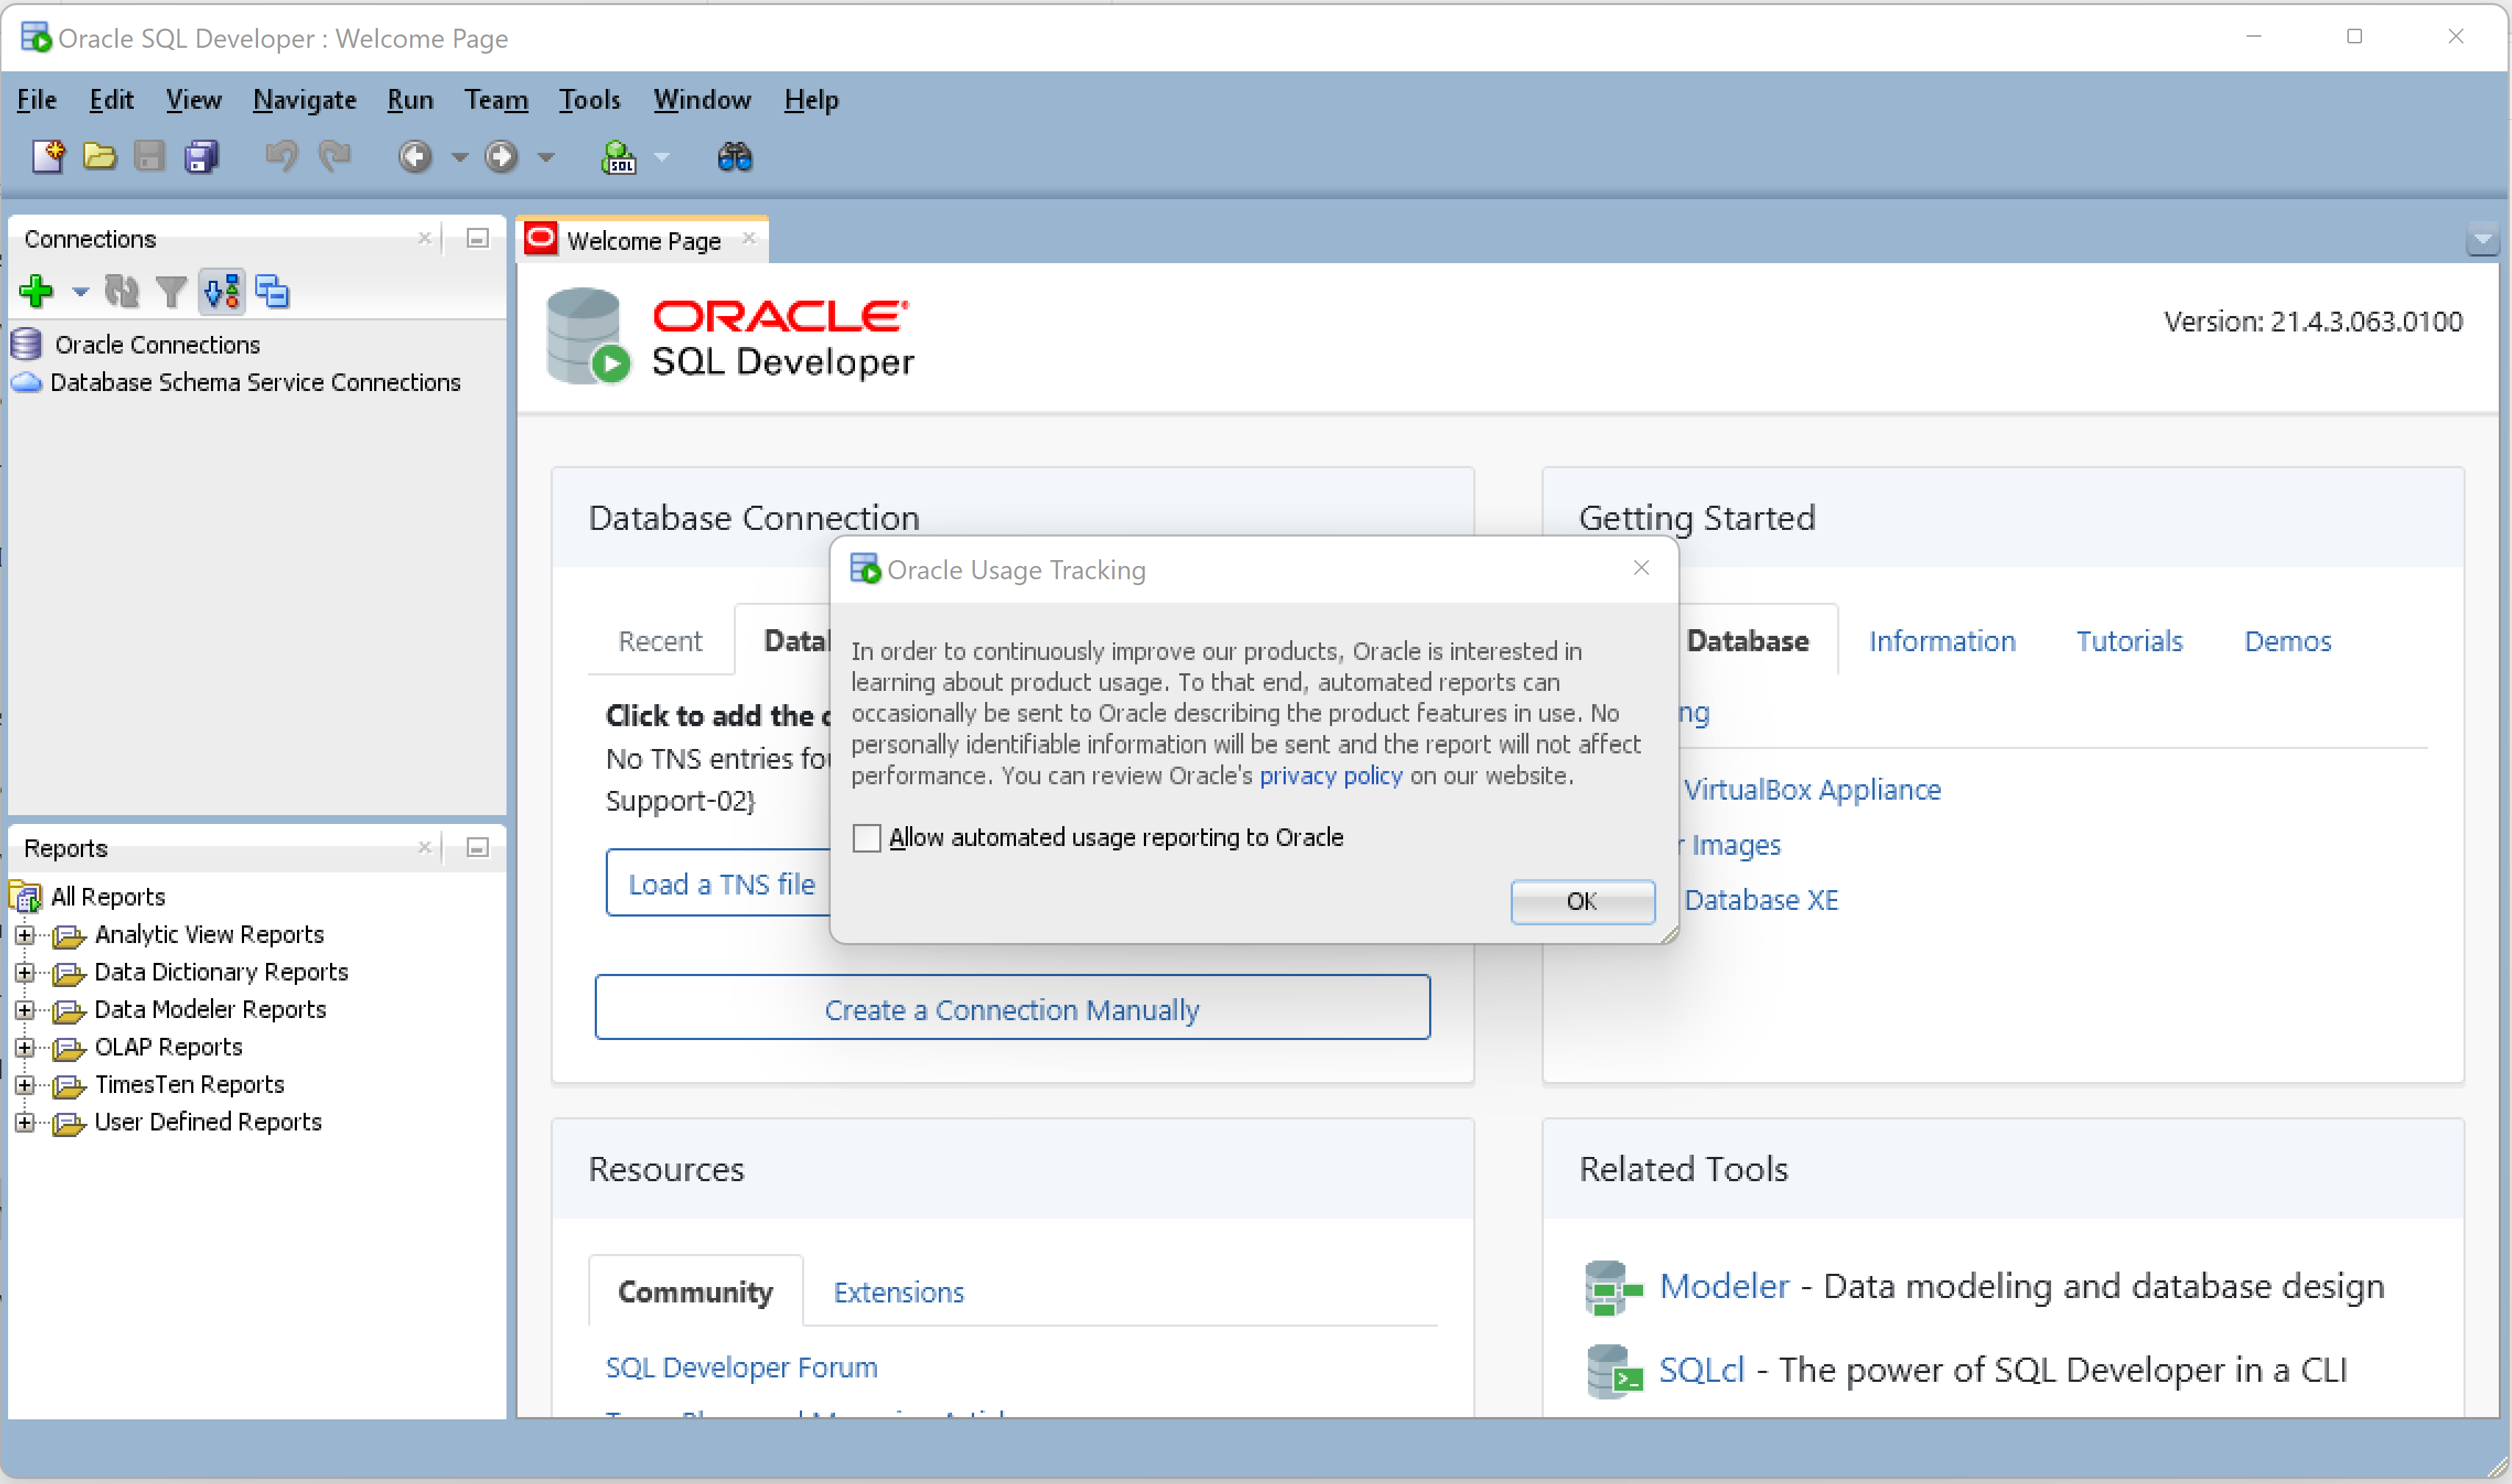Open the Help menu
The height and width of the screenshot is (1484, 2512).
pos(811,100)
